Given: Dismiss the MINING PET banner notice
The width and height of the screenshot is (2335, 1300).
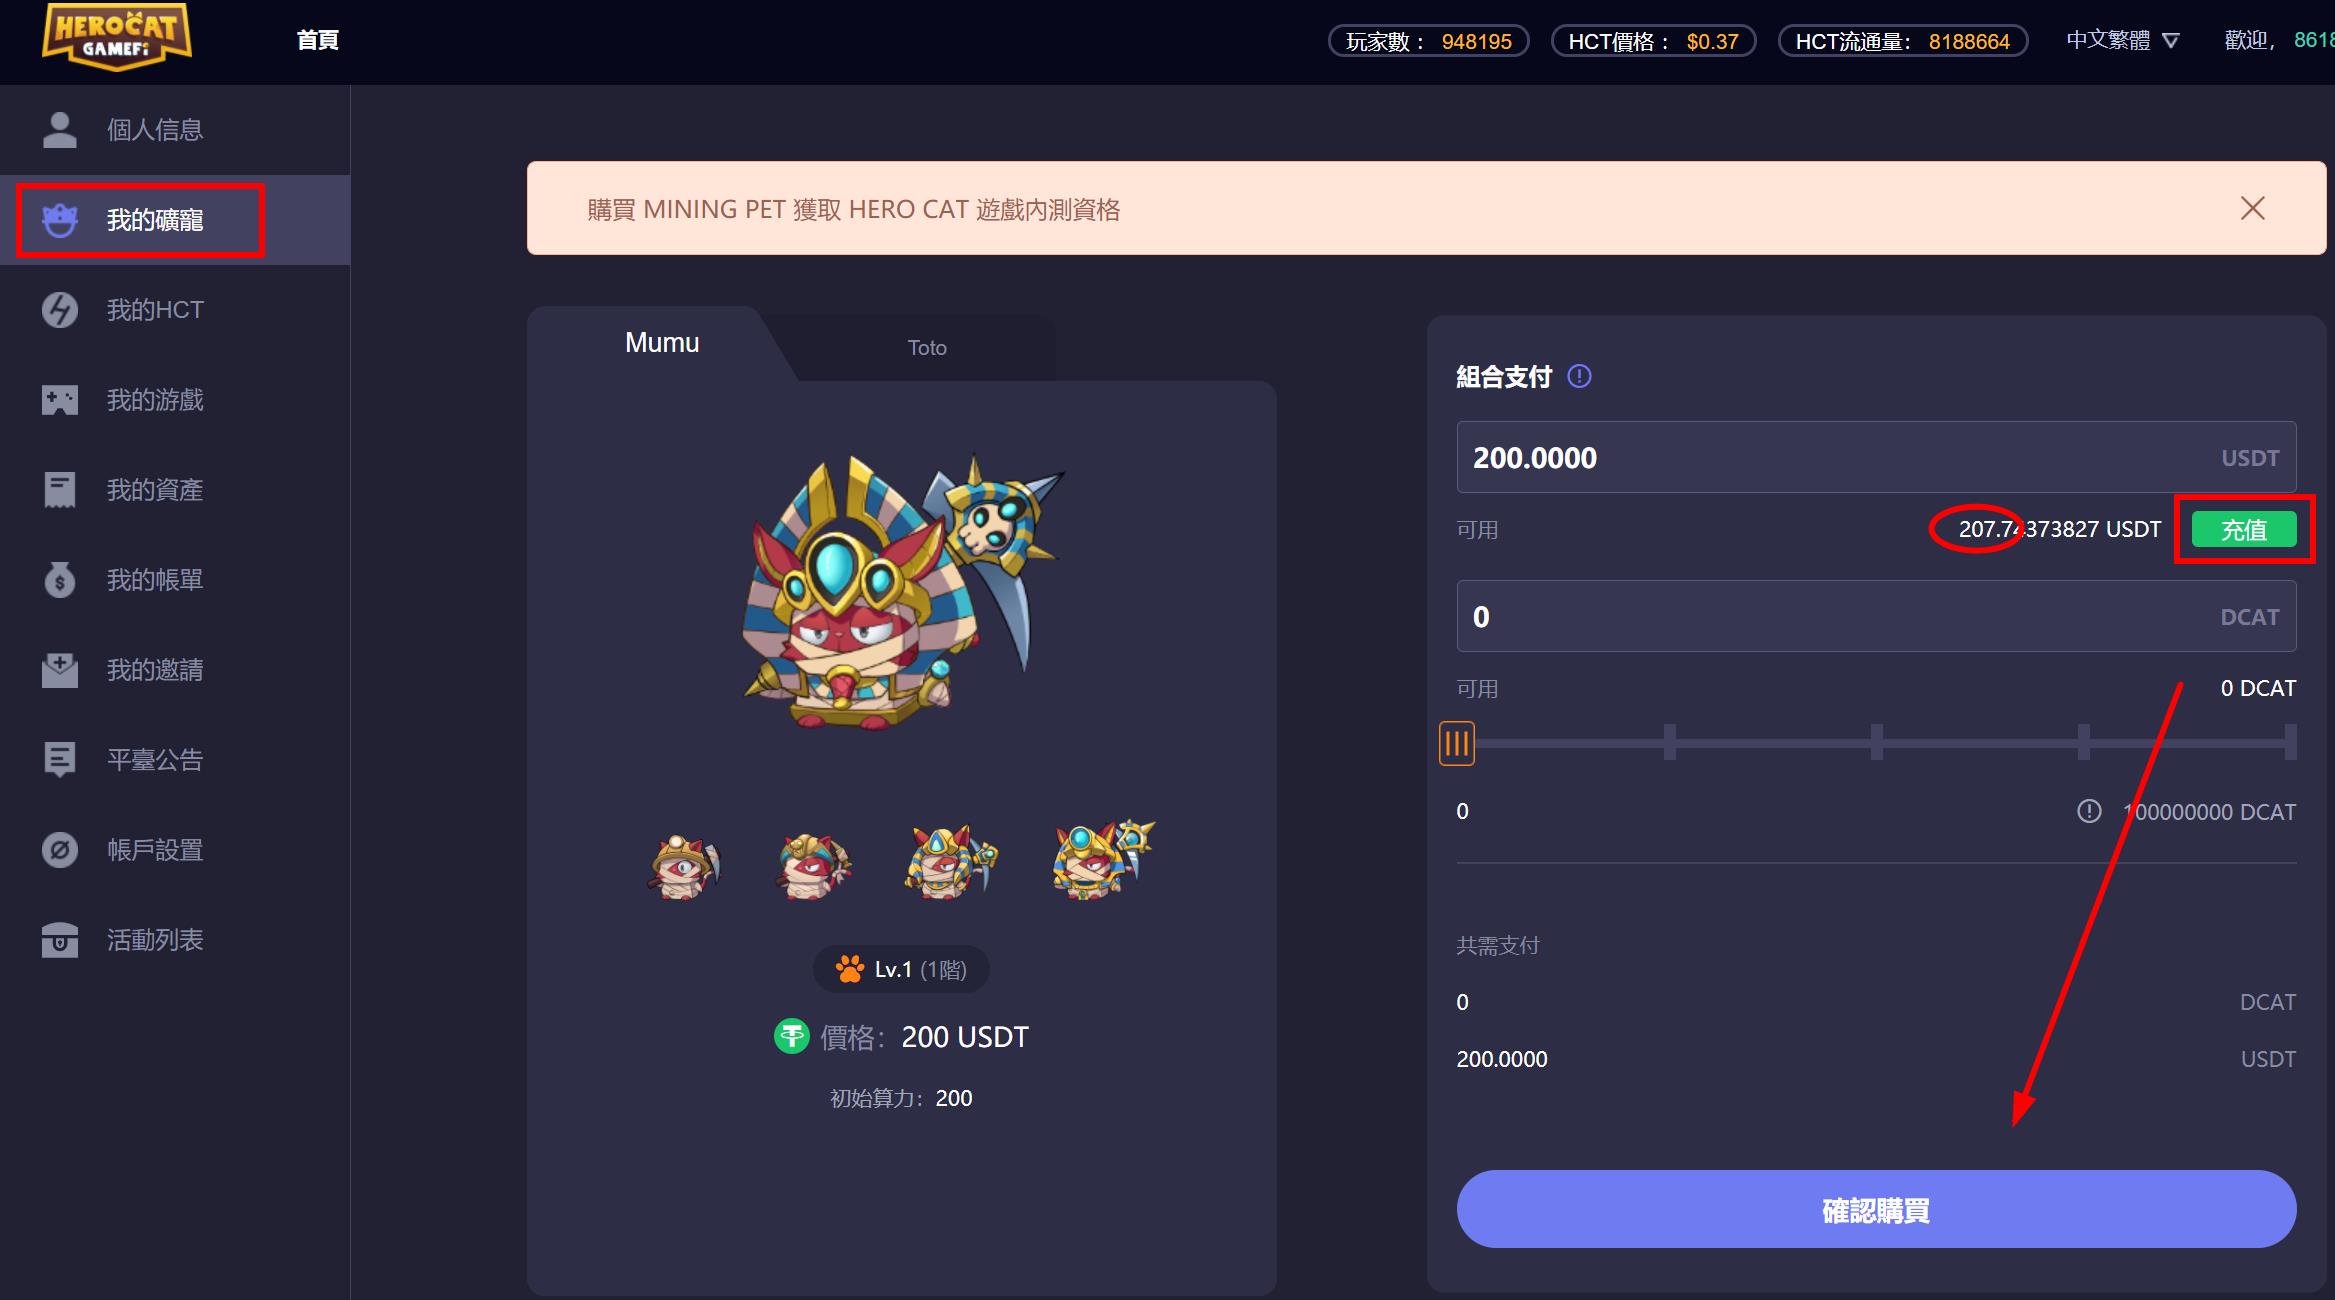Looking at the screenshot, I should pos(2253,208).
